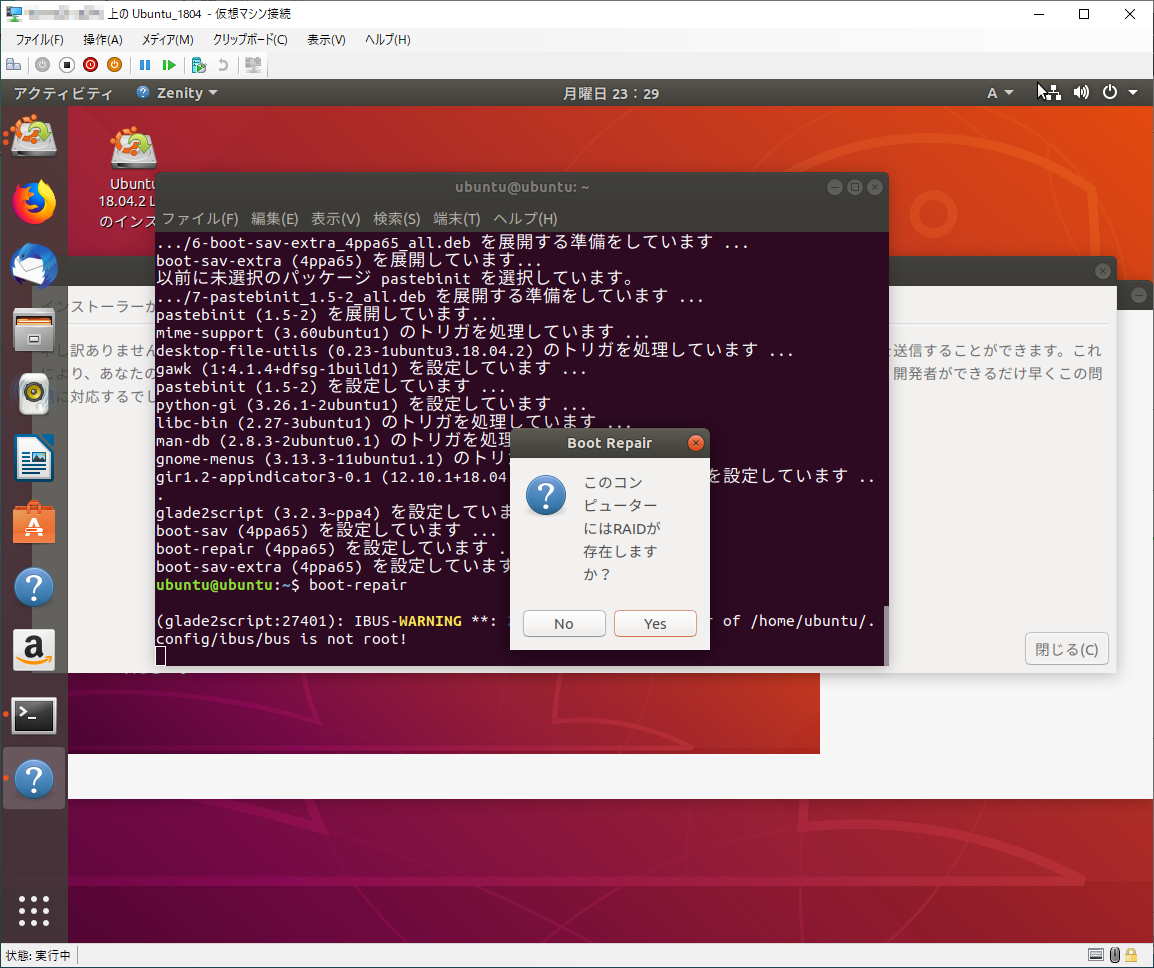Open terminal ヘルプ(H) menu
This screenshot has height=968, width=1154.
tap(525, 219)
